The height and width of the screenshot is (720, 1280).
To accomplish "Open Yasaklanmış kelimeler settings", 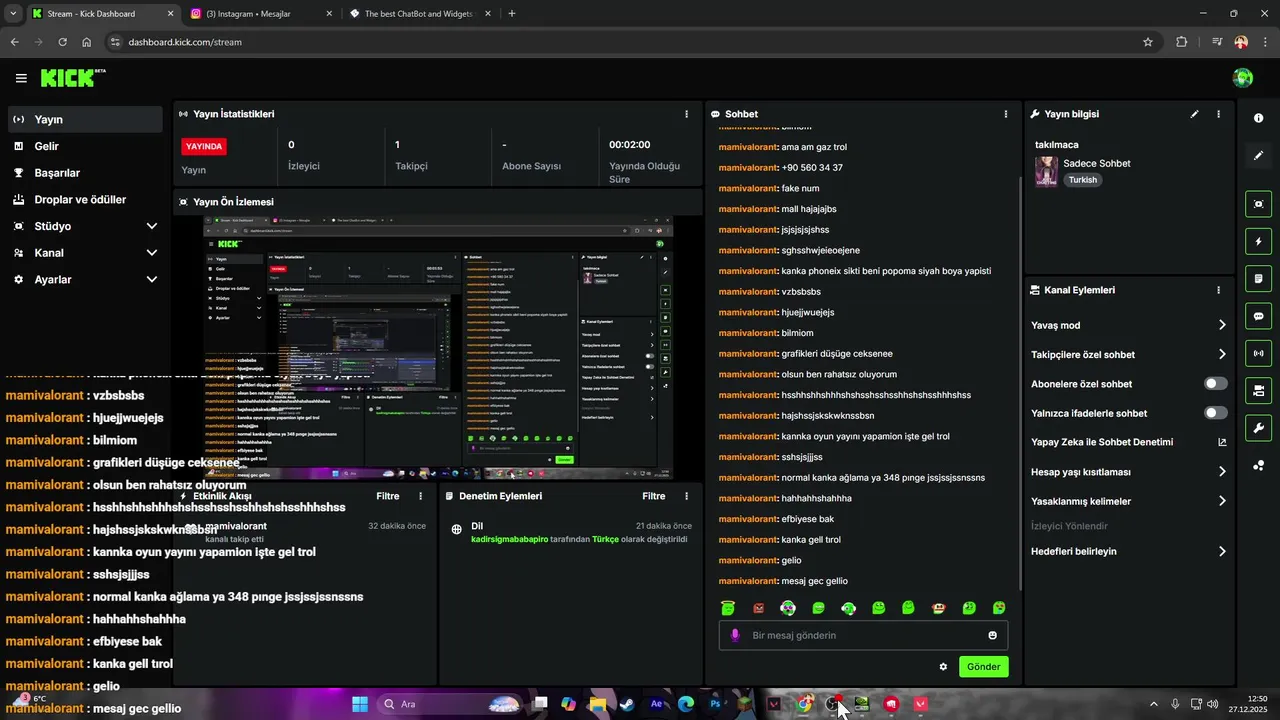I will (1222, 501).
